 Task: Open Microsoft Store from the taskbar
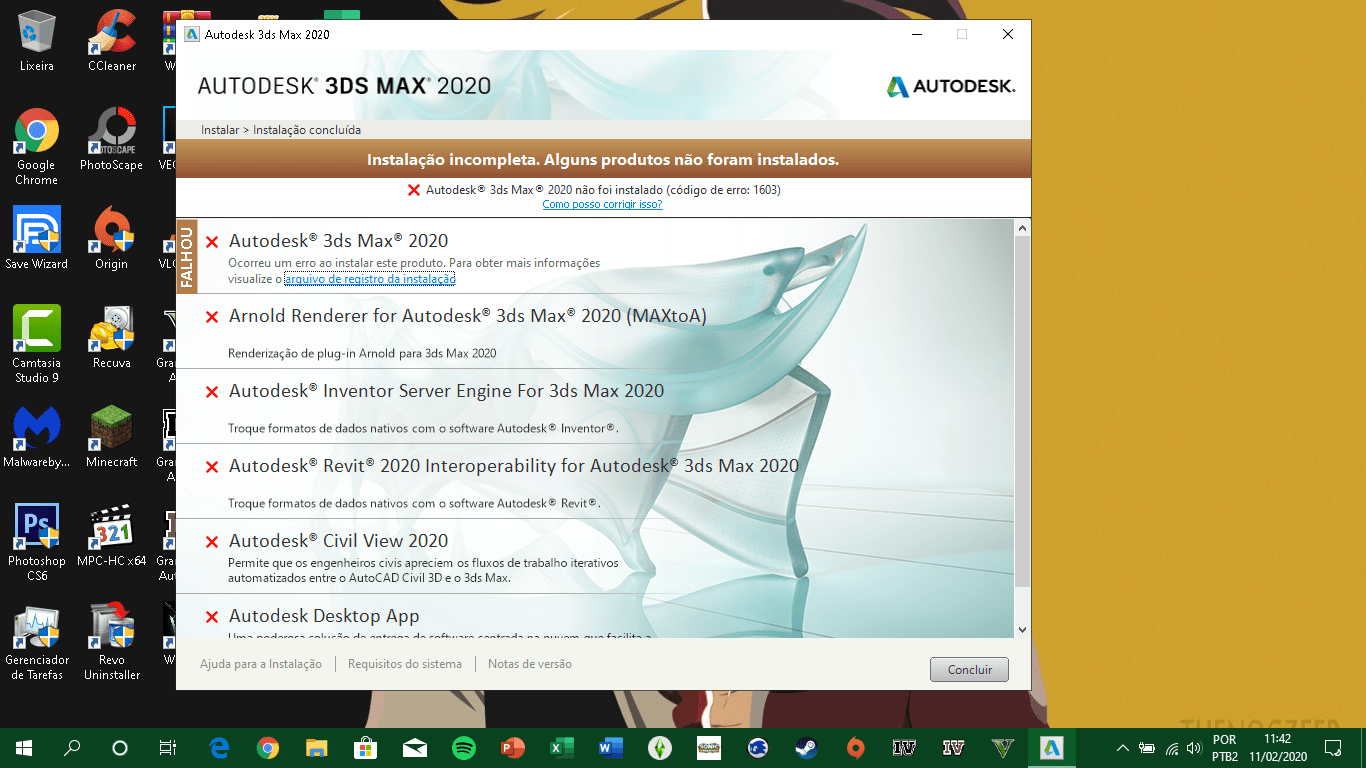pyautogui.click(x=365, y=747)
